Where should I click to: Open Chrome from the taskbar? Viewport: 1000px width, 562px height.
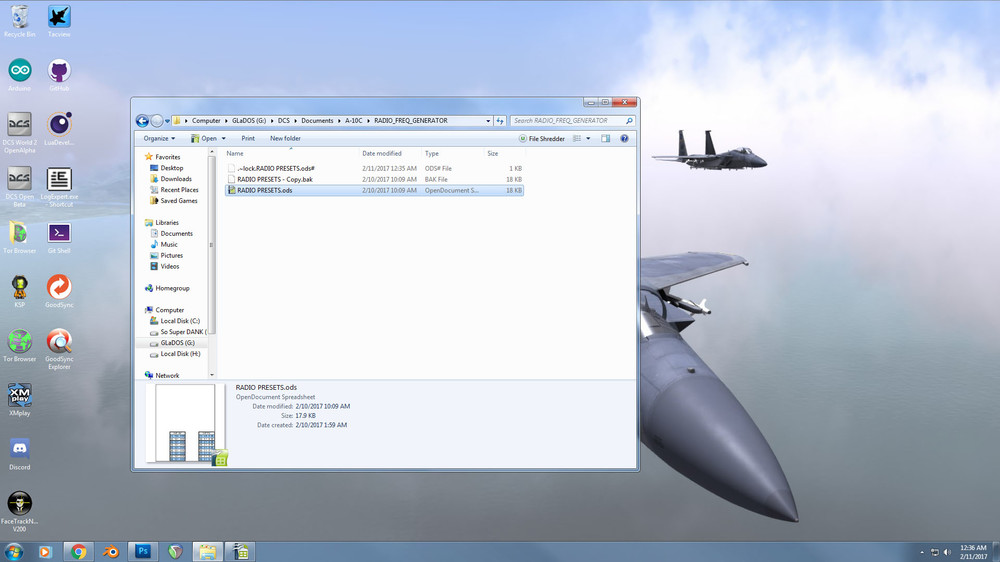tap(78, 552)
